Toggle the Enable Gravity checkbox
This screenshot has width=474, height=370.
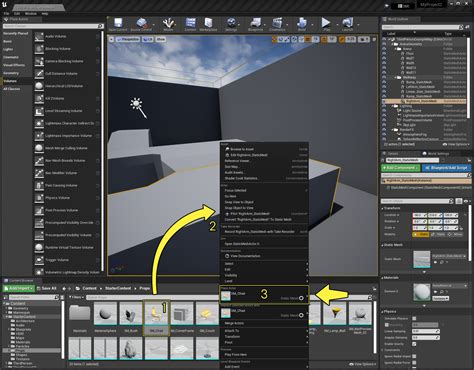click(414, 344)
